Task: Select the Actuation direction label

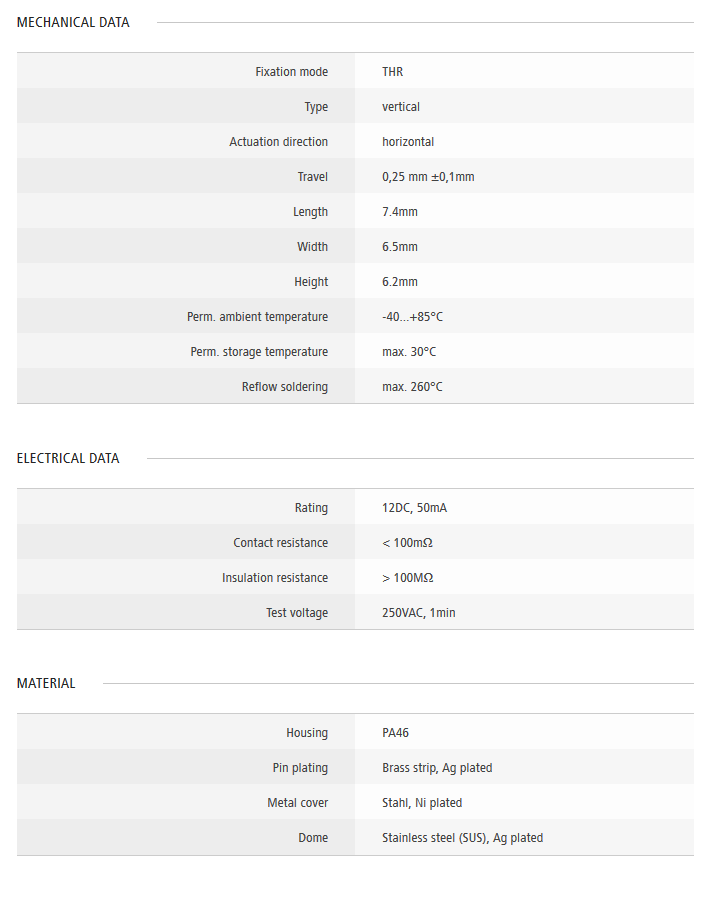Action: pyautogui.click(x=278, y=142)
